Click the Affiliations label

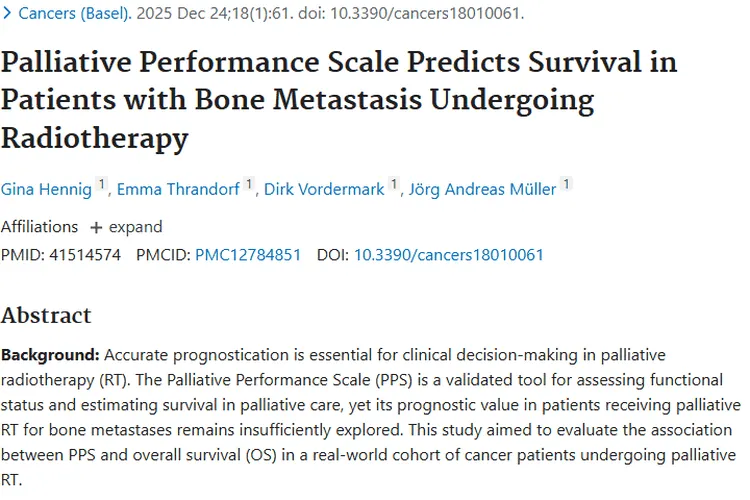coord(39,227)
